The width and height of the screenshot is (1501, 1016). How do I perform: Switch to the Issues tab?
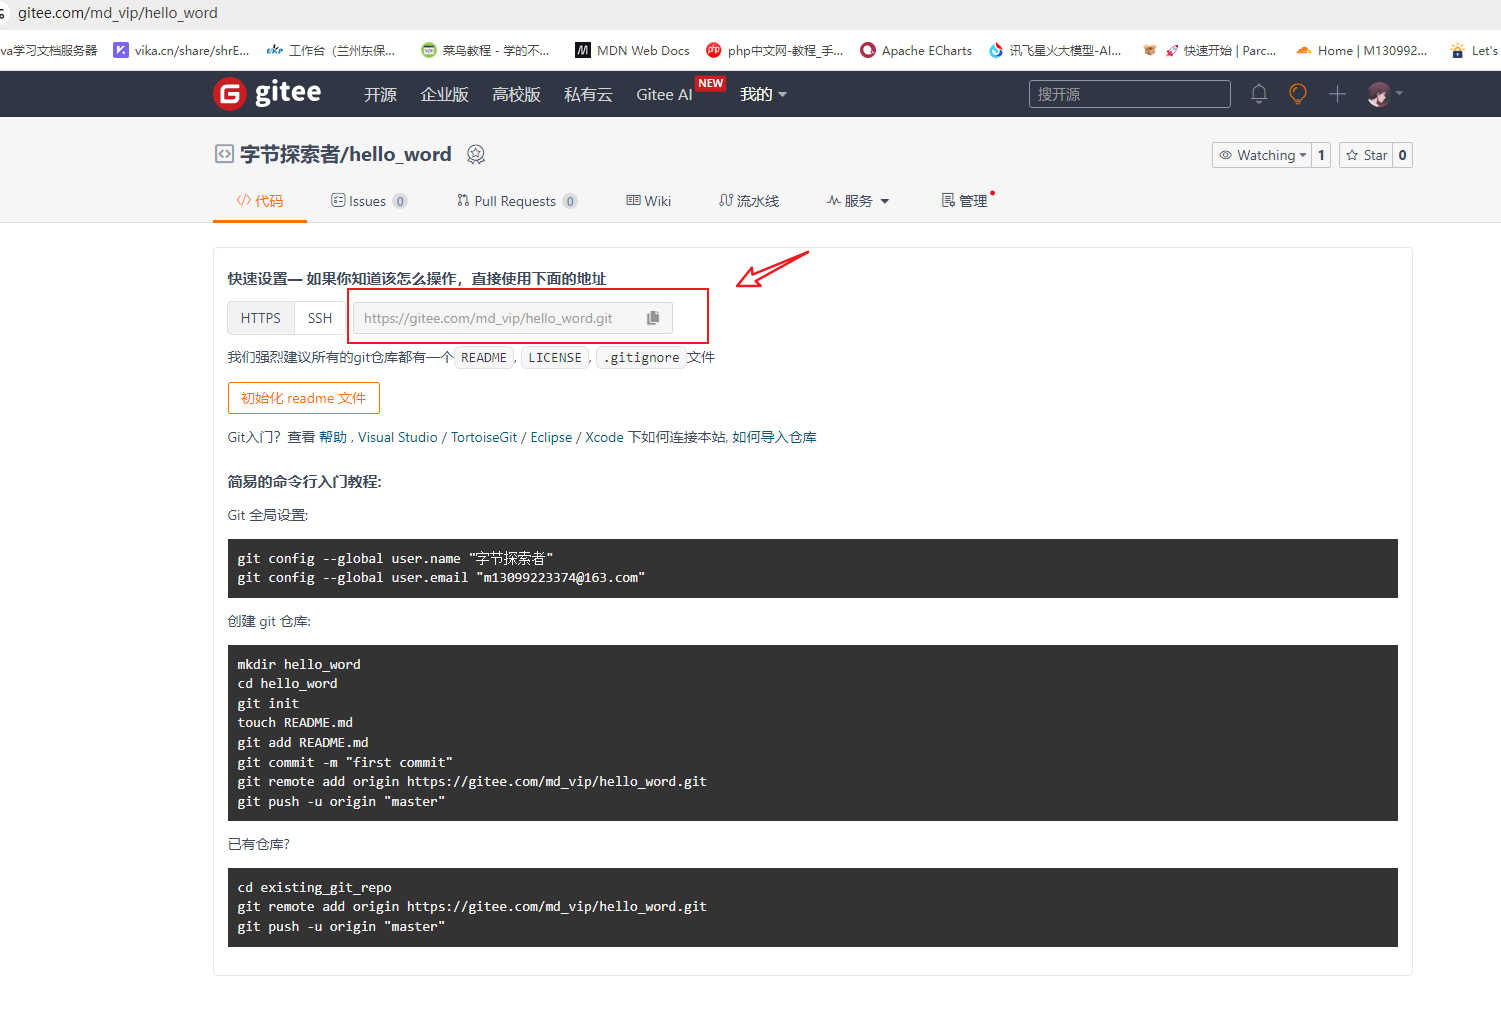[x=369, y=201]
